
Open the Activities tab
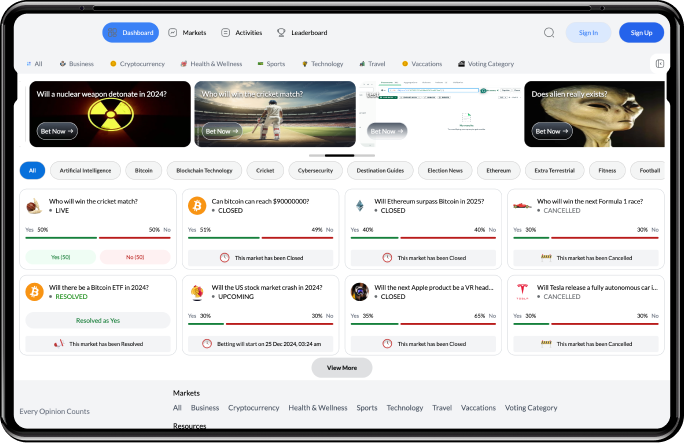[x=242, y=33]
